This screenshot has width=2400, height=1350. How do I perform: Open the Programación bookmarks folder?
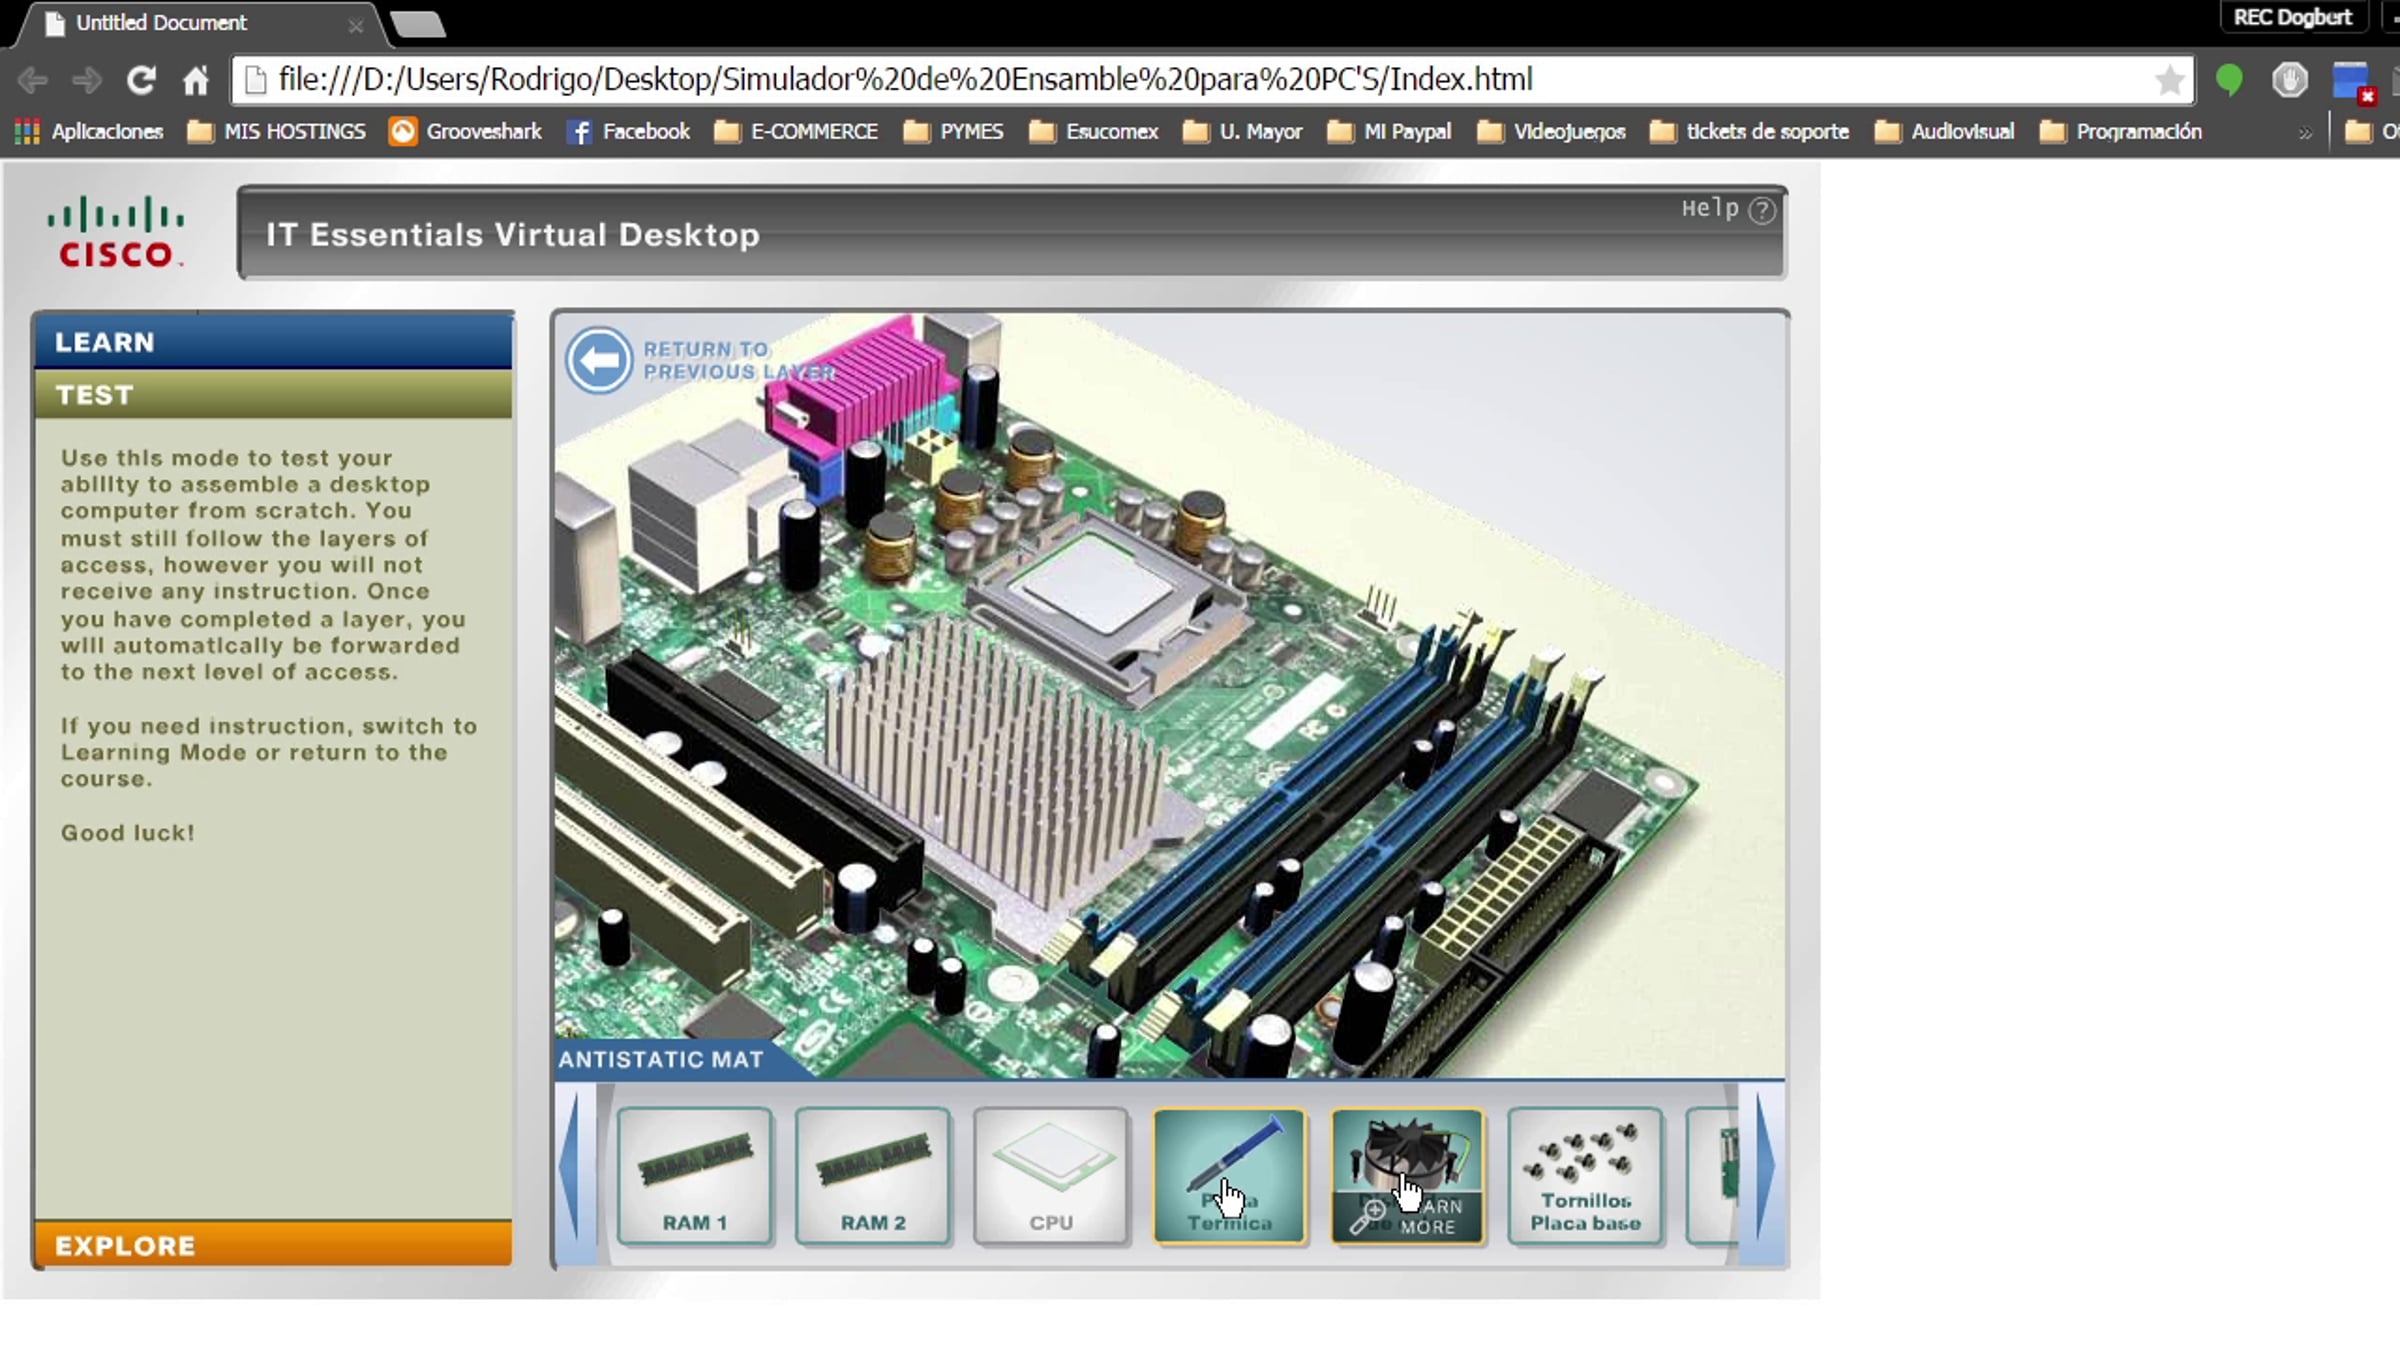pos(2121,132)
